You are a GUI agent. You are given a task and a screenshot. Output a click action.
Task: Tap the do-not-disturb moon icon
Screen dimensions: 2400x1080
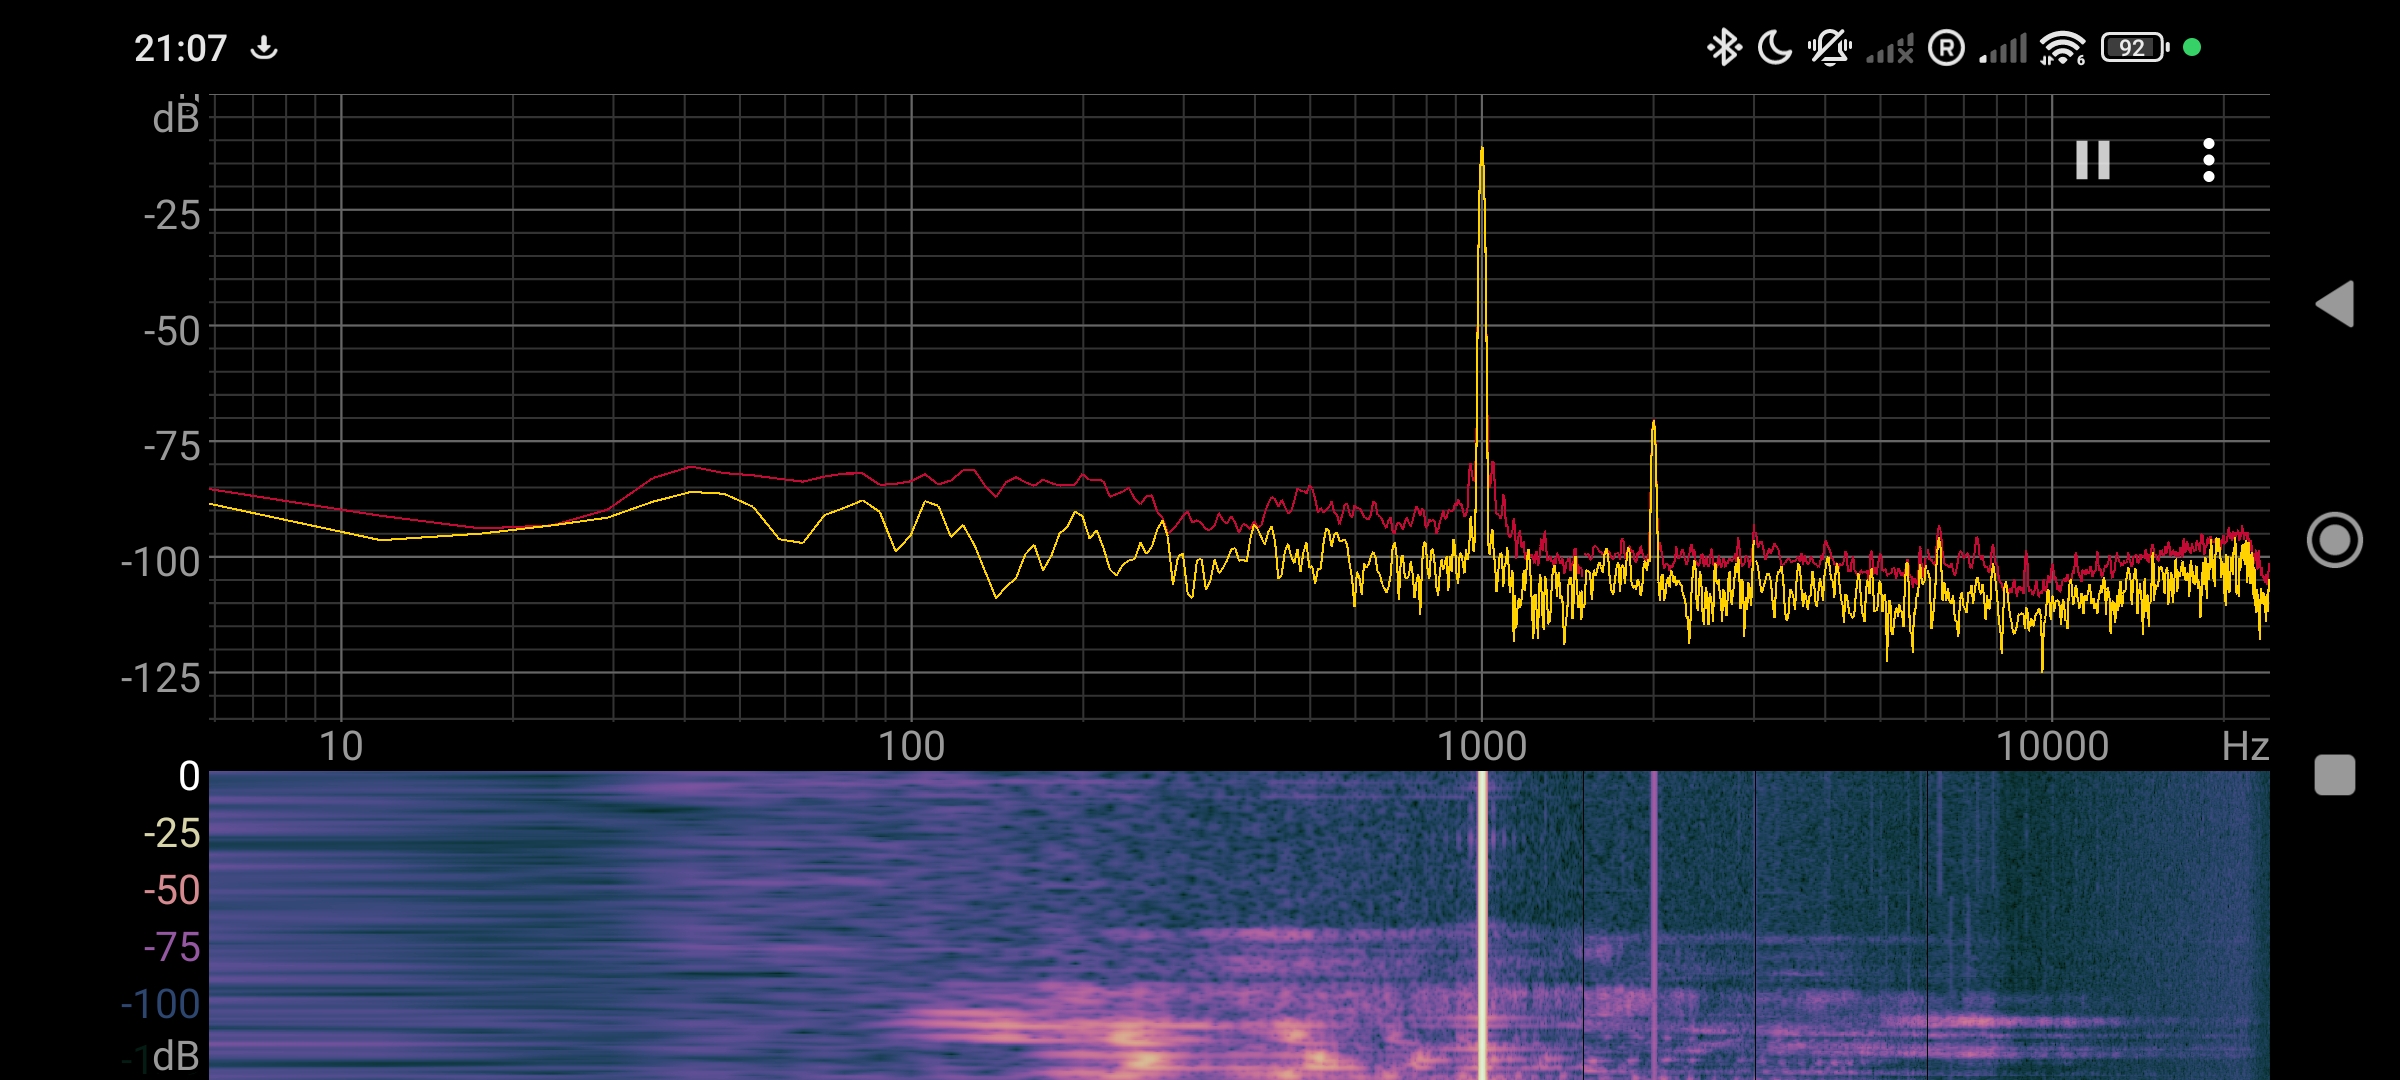tap(1774, 47)
